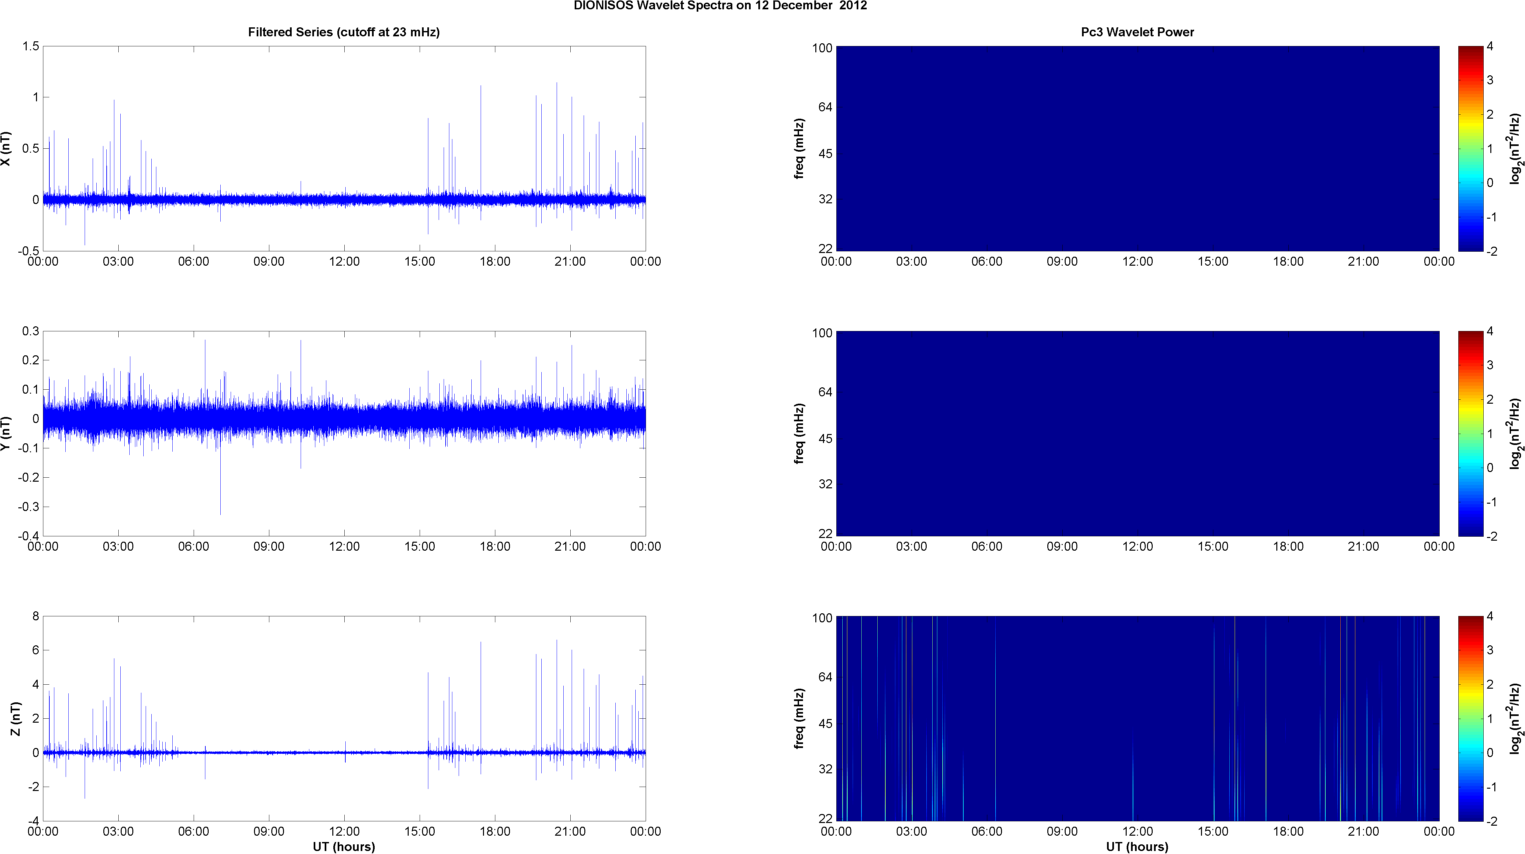
Task: Click 'UT (hours)' label under Z spectrogram
Action: pos(1137,846)
